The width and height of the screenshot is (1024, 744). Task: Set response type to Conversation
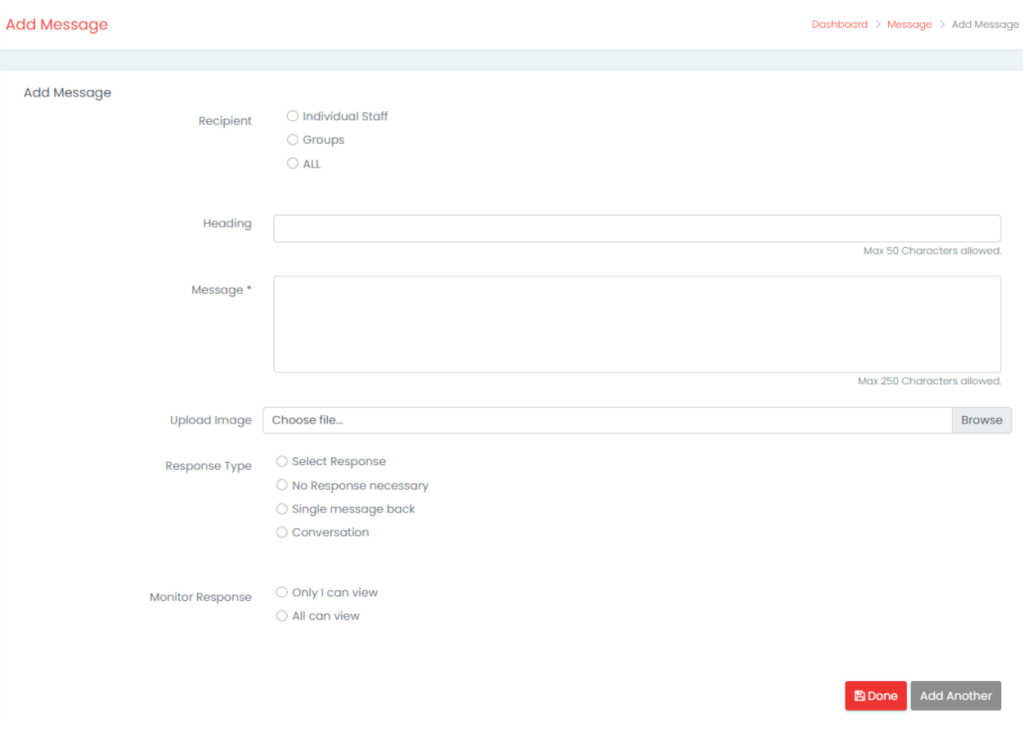click(x=282, y=532)
